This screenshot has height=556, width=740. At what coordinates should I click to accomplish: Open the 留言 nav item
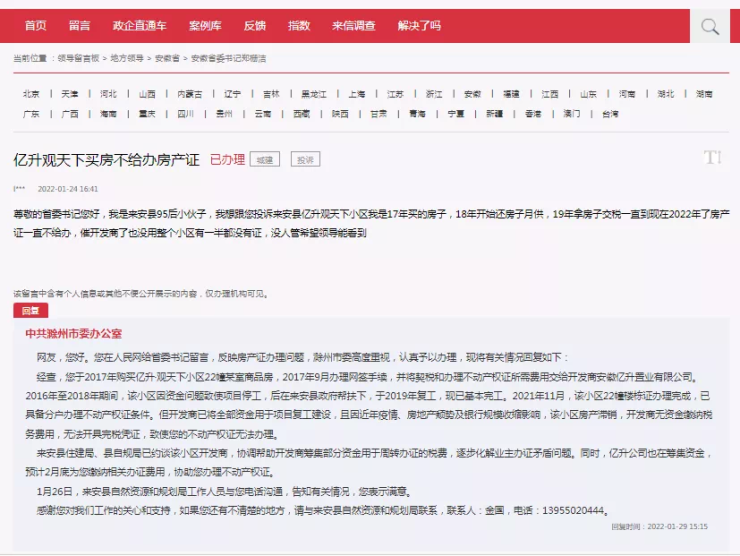tap(79, 25)
